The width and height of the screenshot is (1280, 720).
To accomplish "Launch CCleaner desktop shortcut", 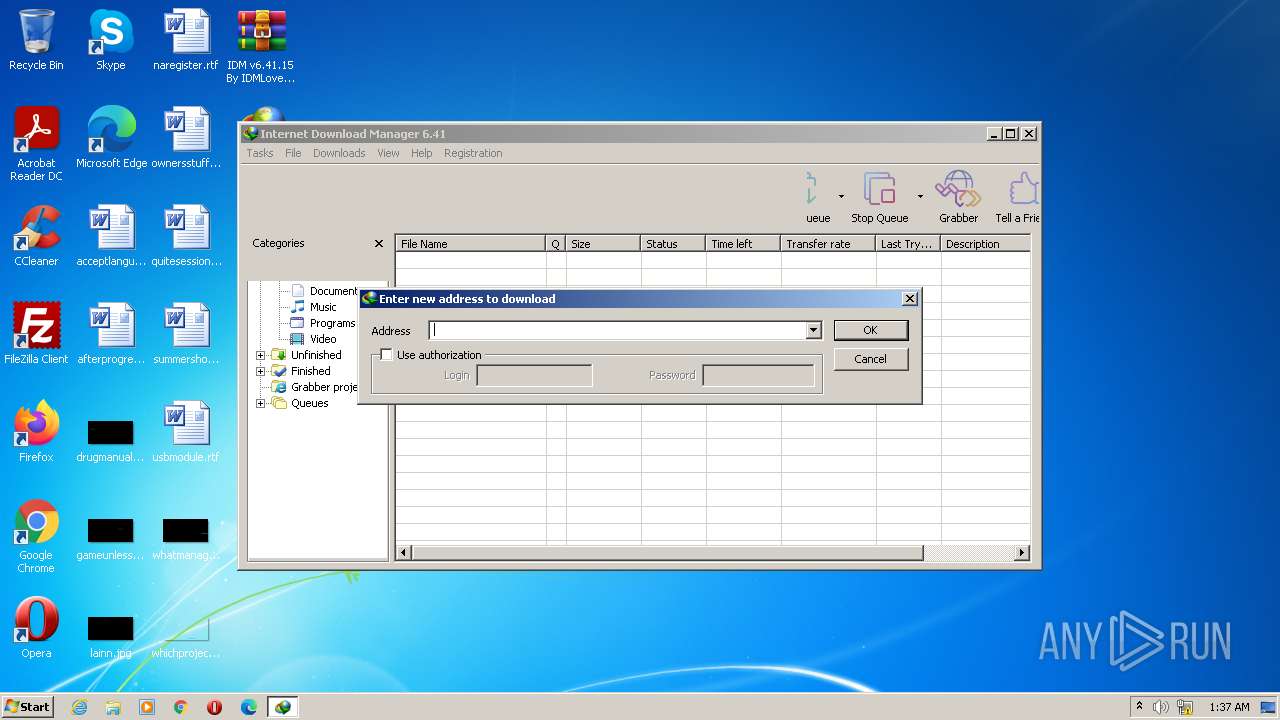I will point(36,228).
